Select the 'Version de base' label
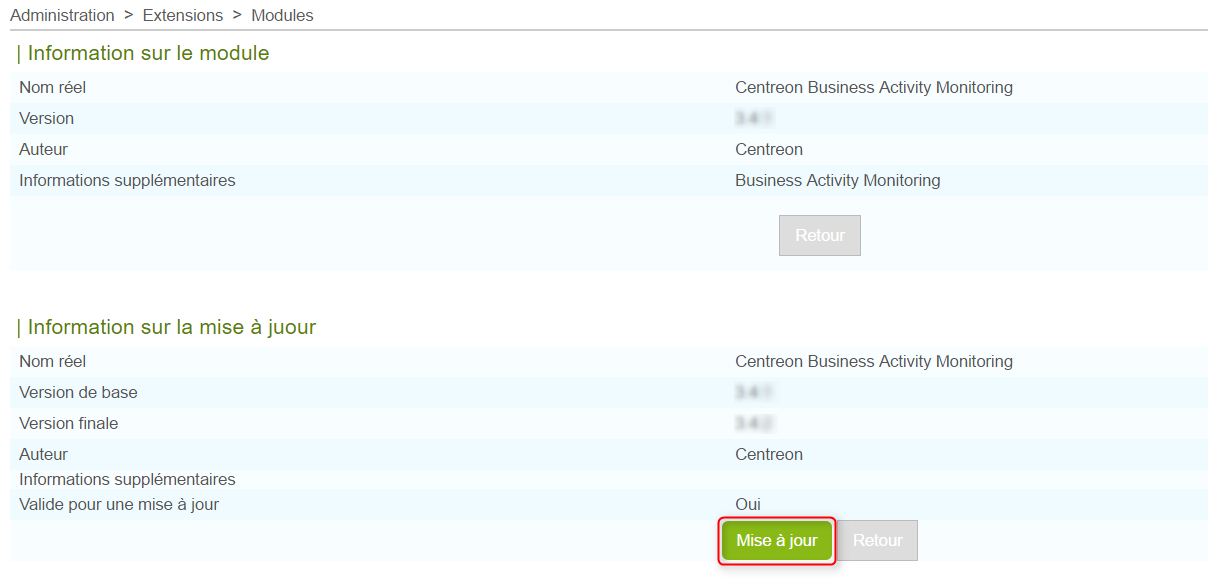Screen dimensions: 1208x582 coord(78,392)
